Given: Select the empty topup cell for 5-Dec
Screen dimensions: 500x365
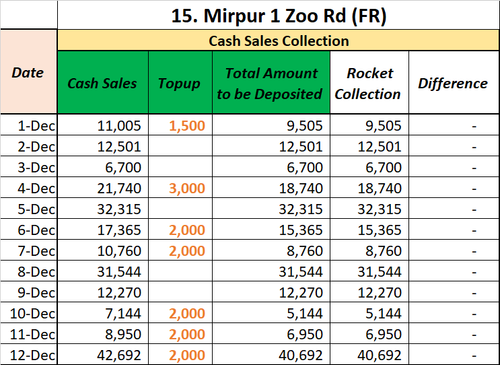Looking at the screenshot, I should point(180,208).
